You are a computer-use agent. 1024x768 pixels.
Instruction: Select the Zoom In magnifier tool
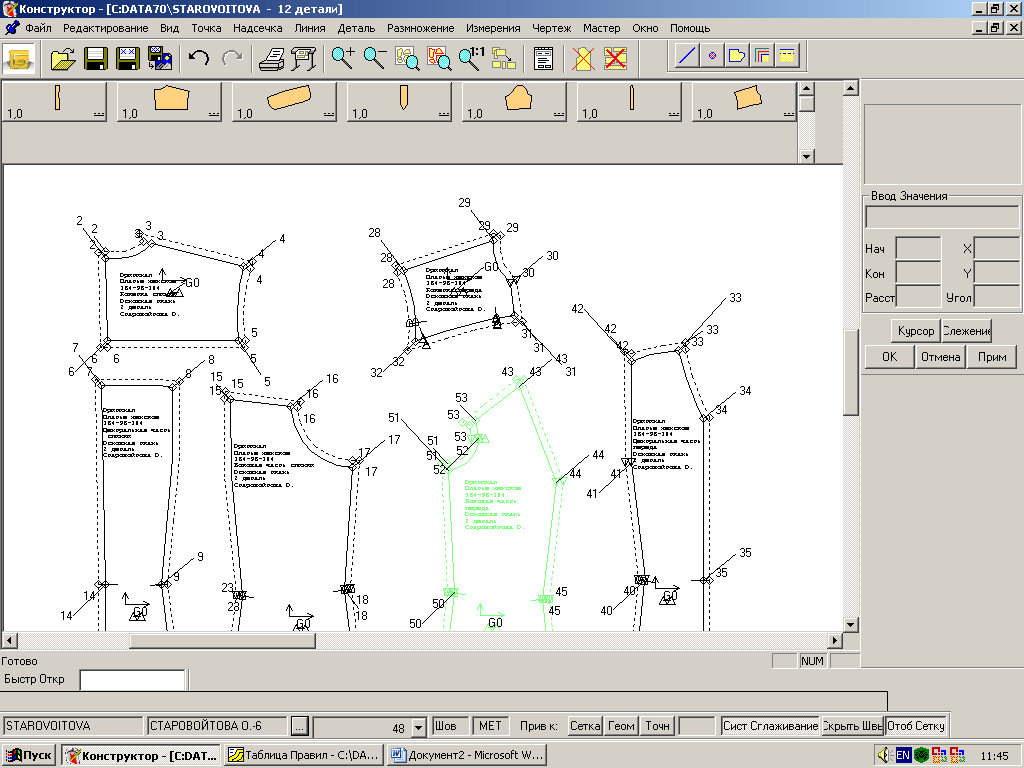(343, 58)
